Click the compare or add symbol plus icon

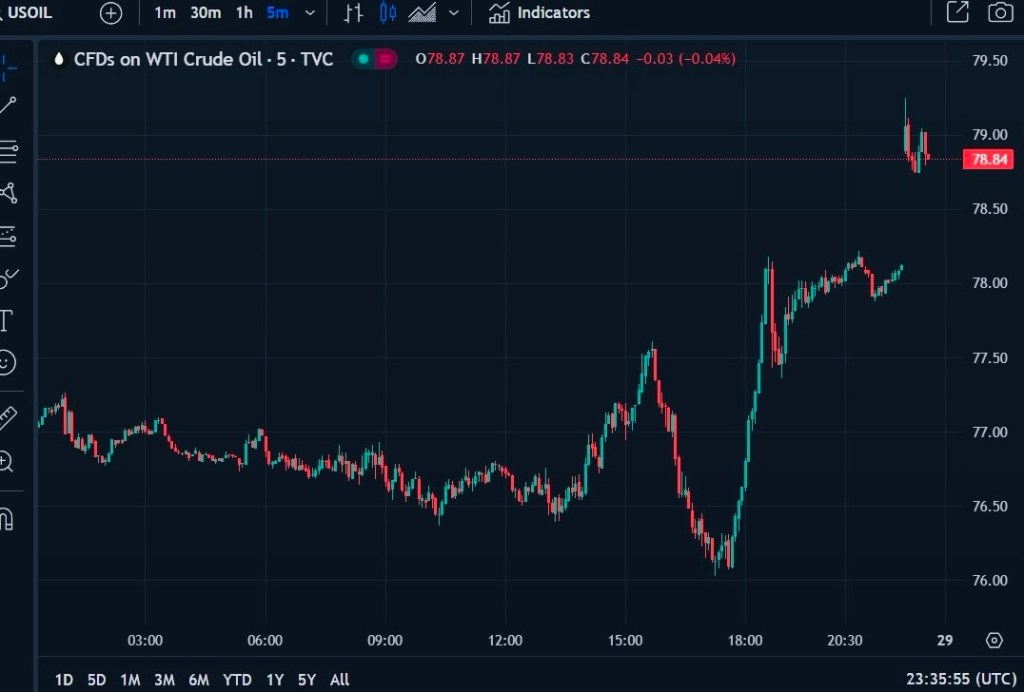(111, 13)
